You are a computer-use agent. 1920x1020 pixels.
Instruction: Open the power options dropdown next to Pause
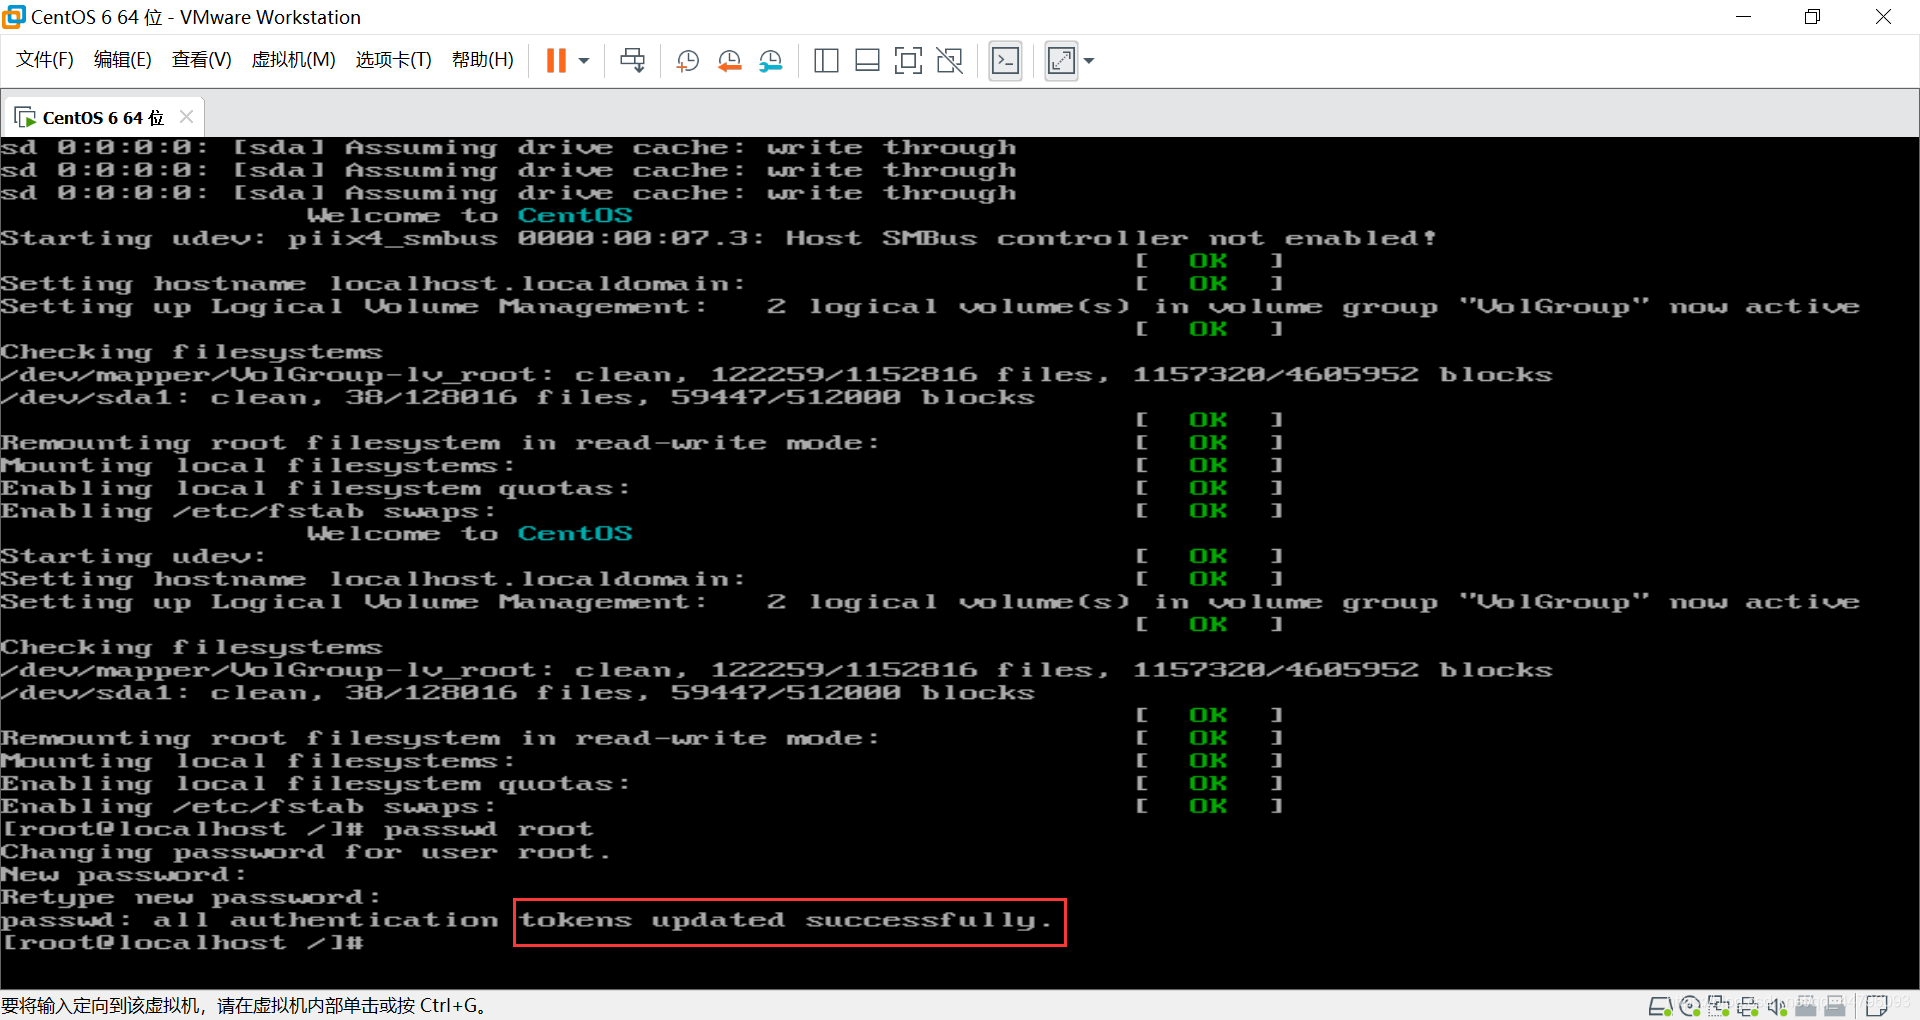(584, 61)
